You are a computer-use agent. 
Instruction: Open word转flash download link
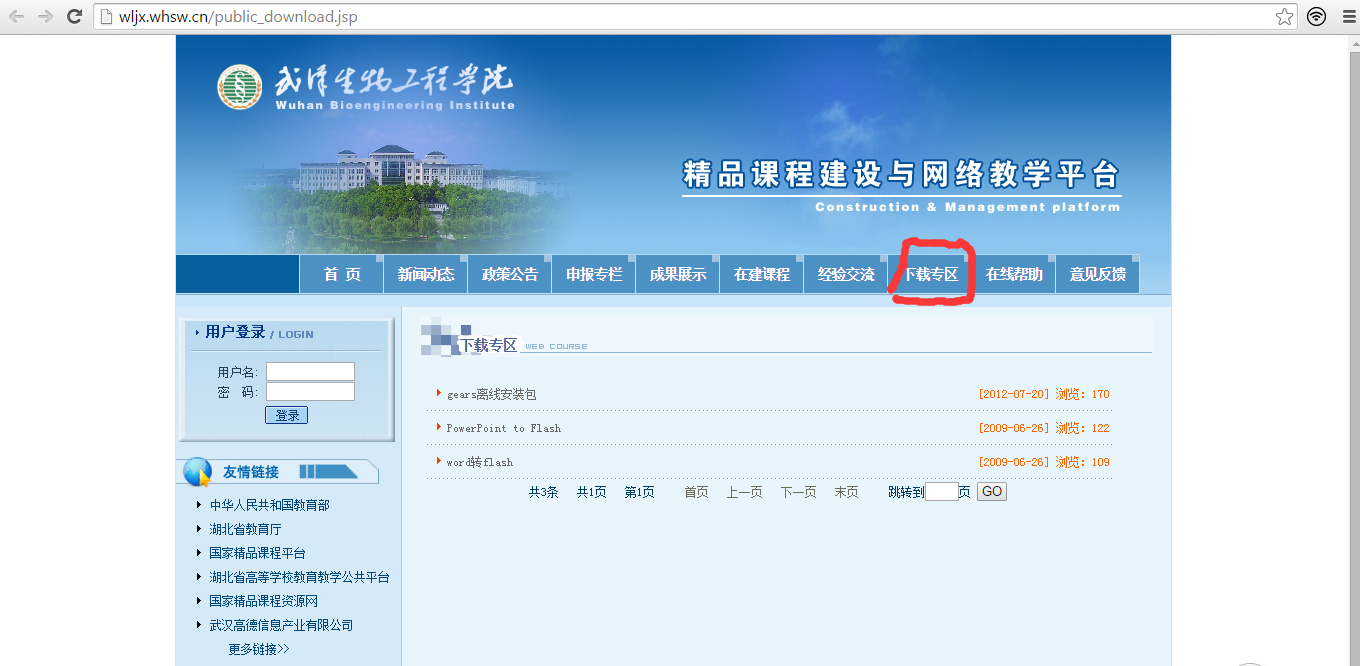coord(479,462)
